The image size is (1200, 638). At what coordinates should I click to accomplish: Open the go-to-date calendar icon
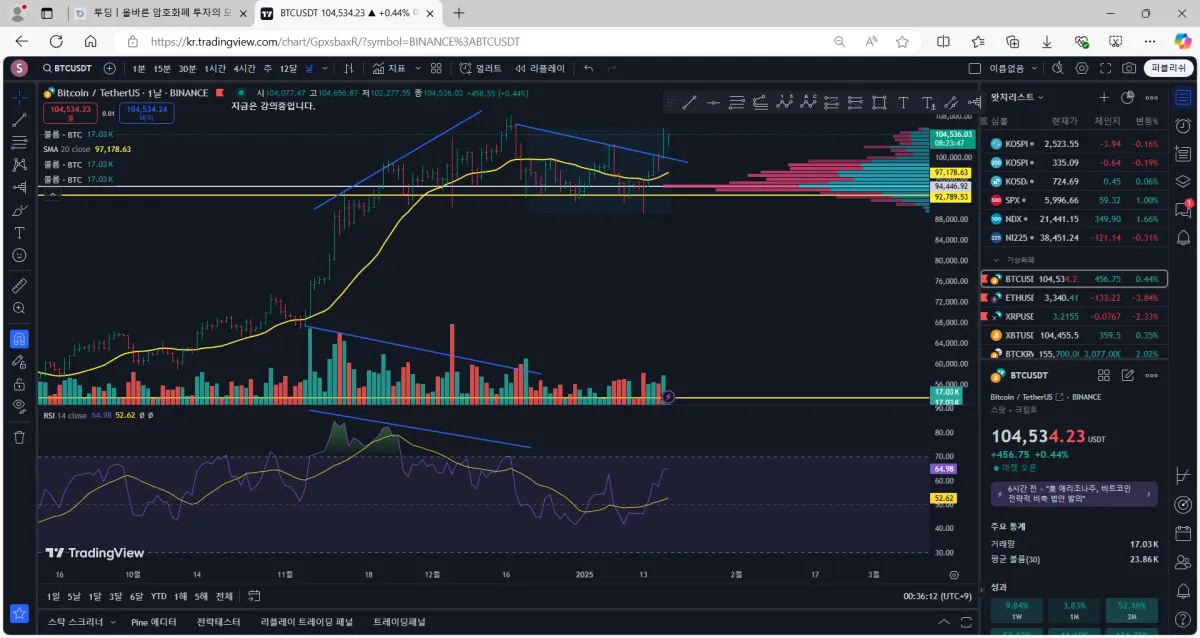(254, 596)
